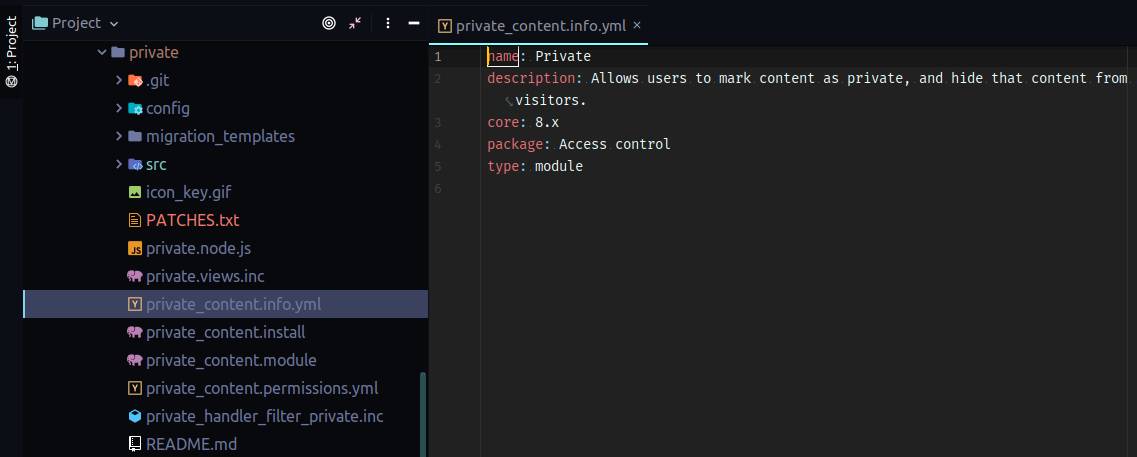
Task: Expand the .git folder
Action: [x=119, y=80]
